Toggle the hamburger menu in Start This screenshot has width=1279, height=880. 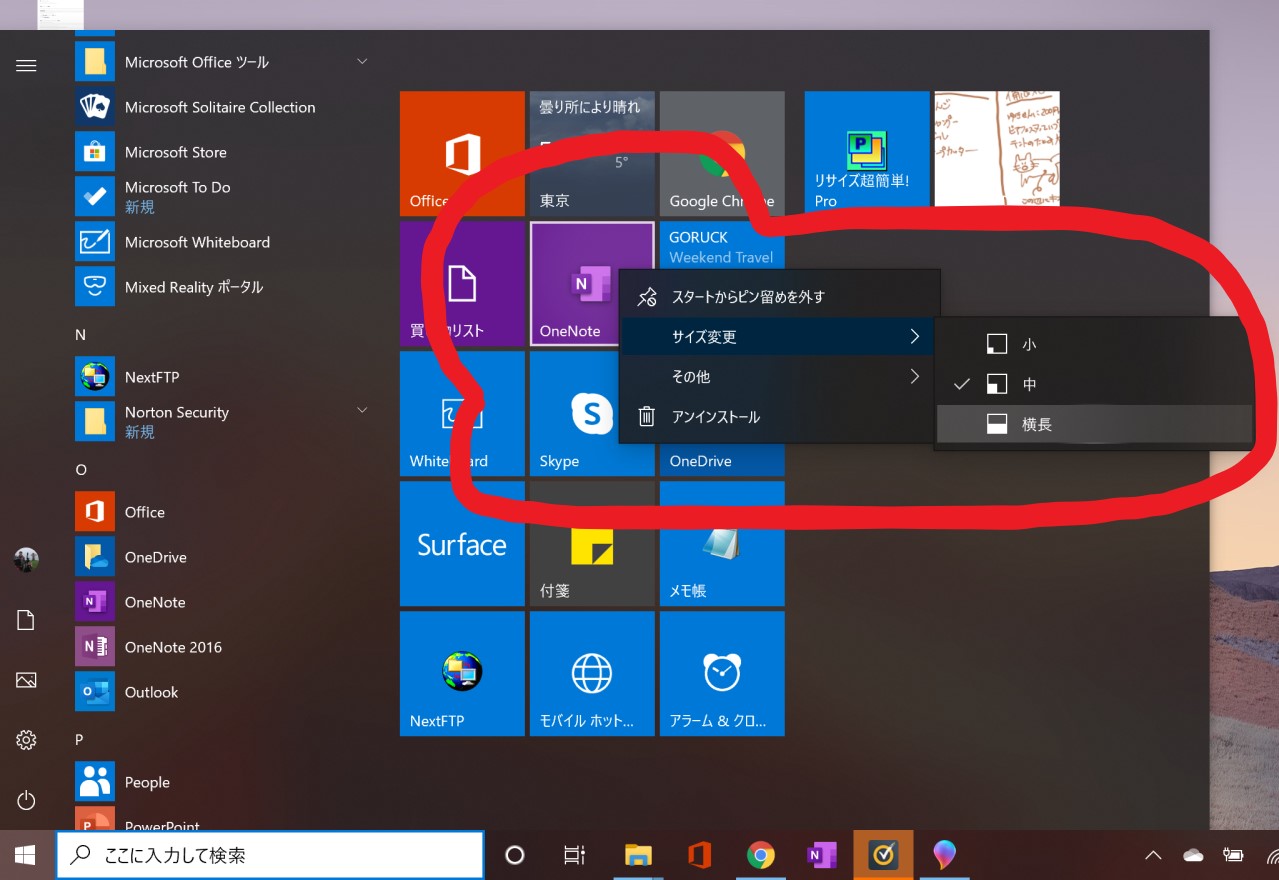pyautogui.click(x=26, y=66)
